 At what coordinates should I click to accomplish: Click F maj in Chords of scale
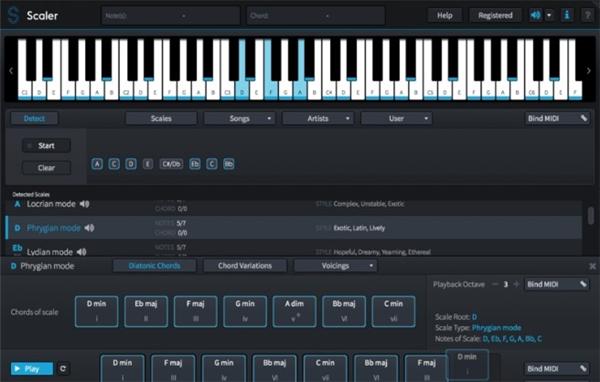[196, 311]
